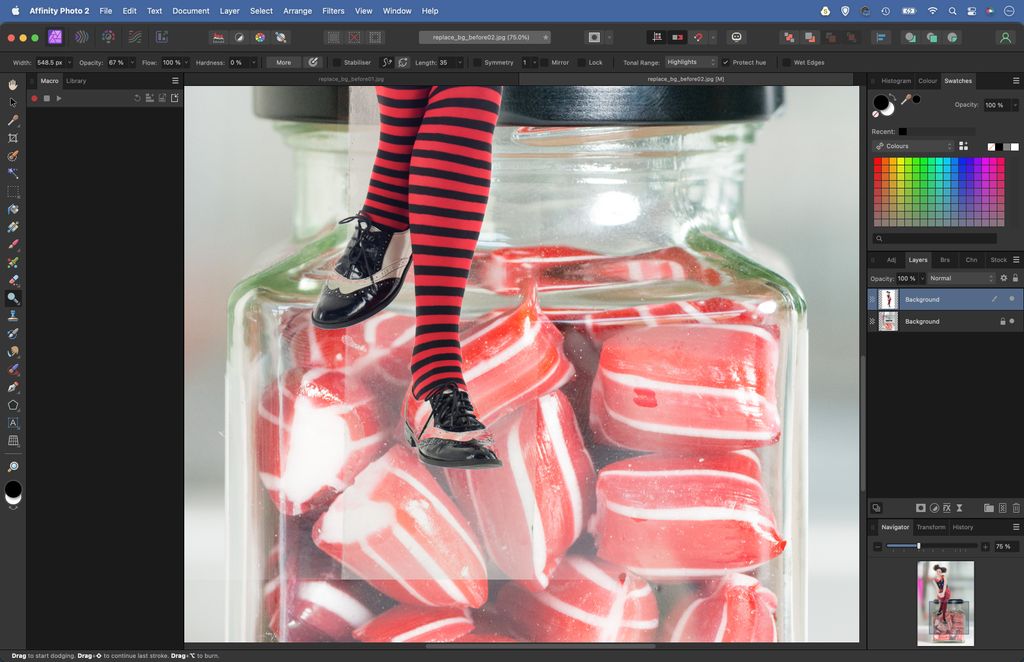Select the Dodge Brush tool
Image resolution: width=1024 pixels, height=662 pixels.
[13, 298]
